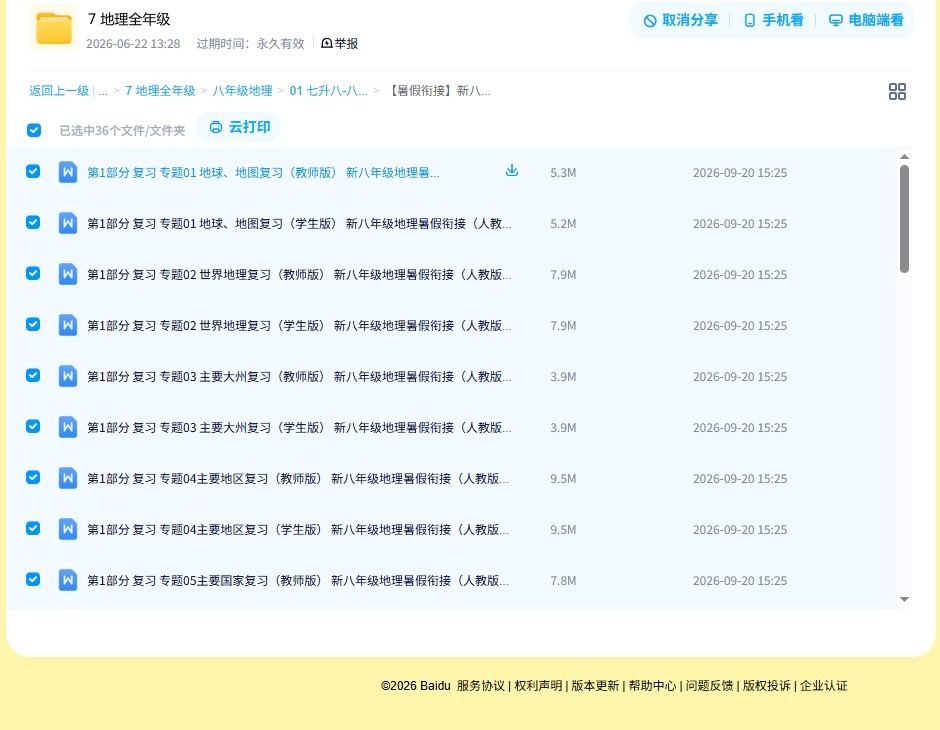Toggle the select-all checkbox beside 已选中36个文件
Viewport: 940px width, 730px height.
click(x=34, y=130)
